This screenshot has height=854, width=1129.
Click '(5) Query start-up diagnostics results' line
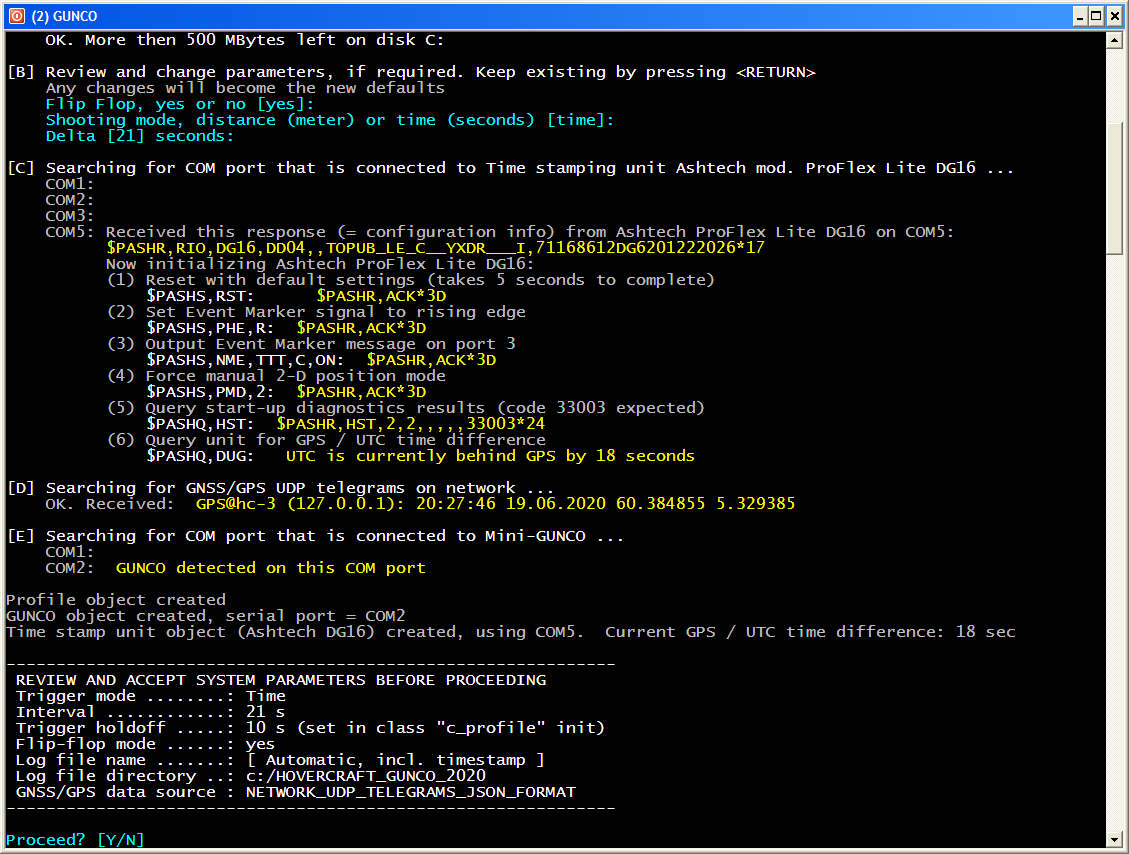coord(405,408)
